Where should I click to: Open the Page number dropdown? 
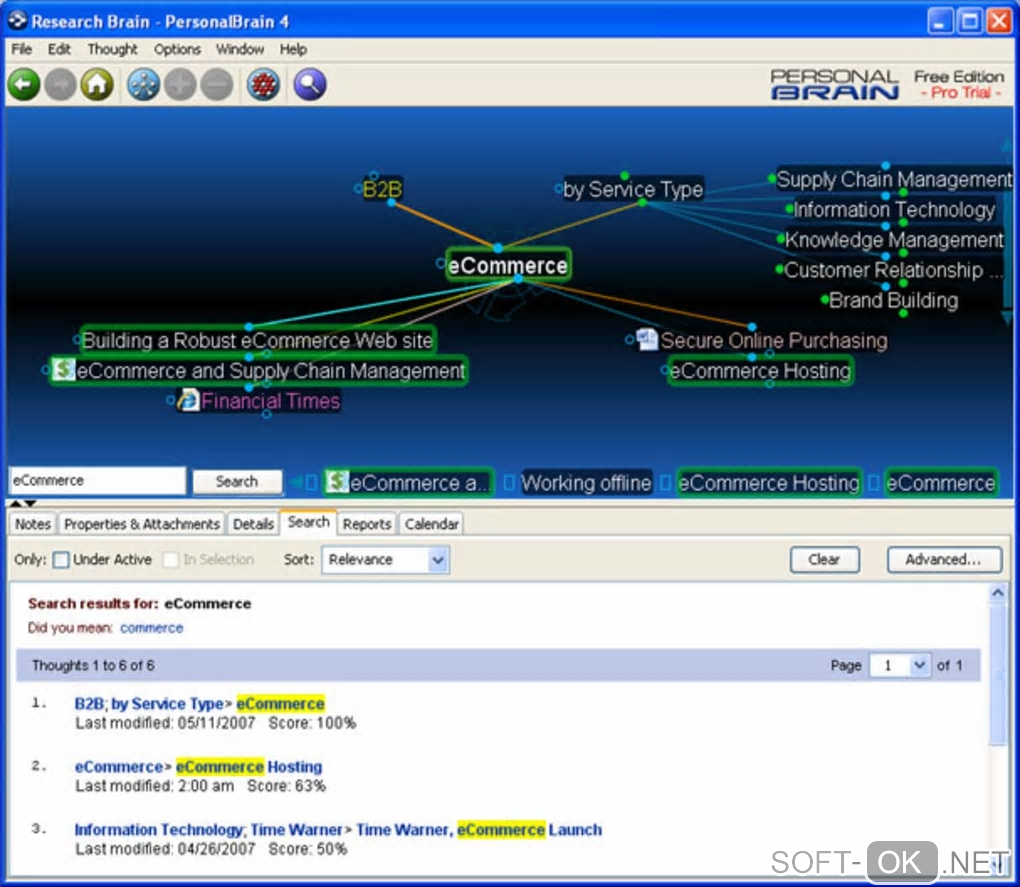[900, 665]
